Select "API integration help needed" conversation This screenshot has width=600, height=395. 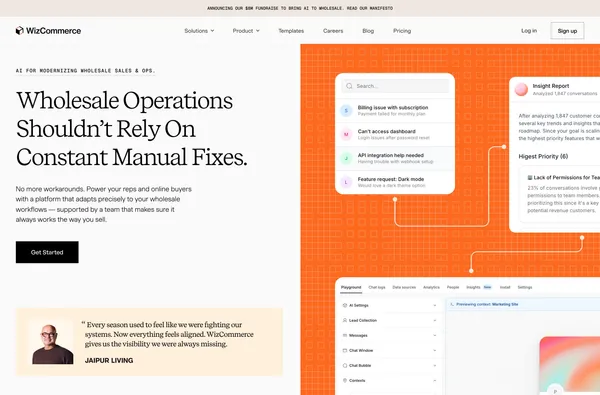coord(395,158)
